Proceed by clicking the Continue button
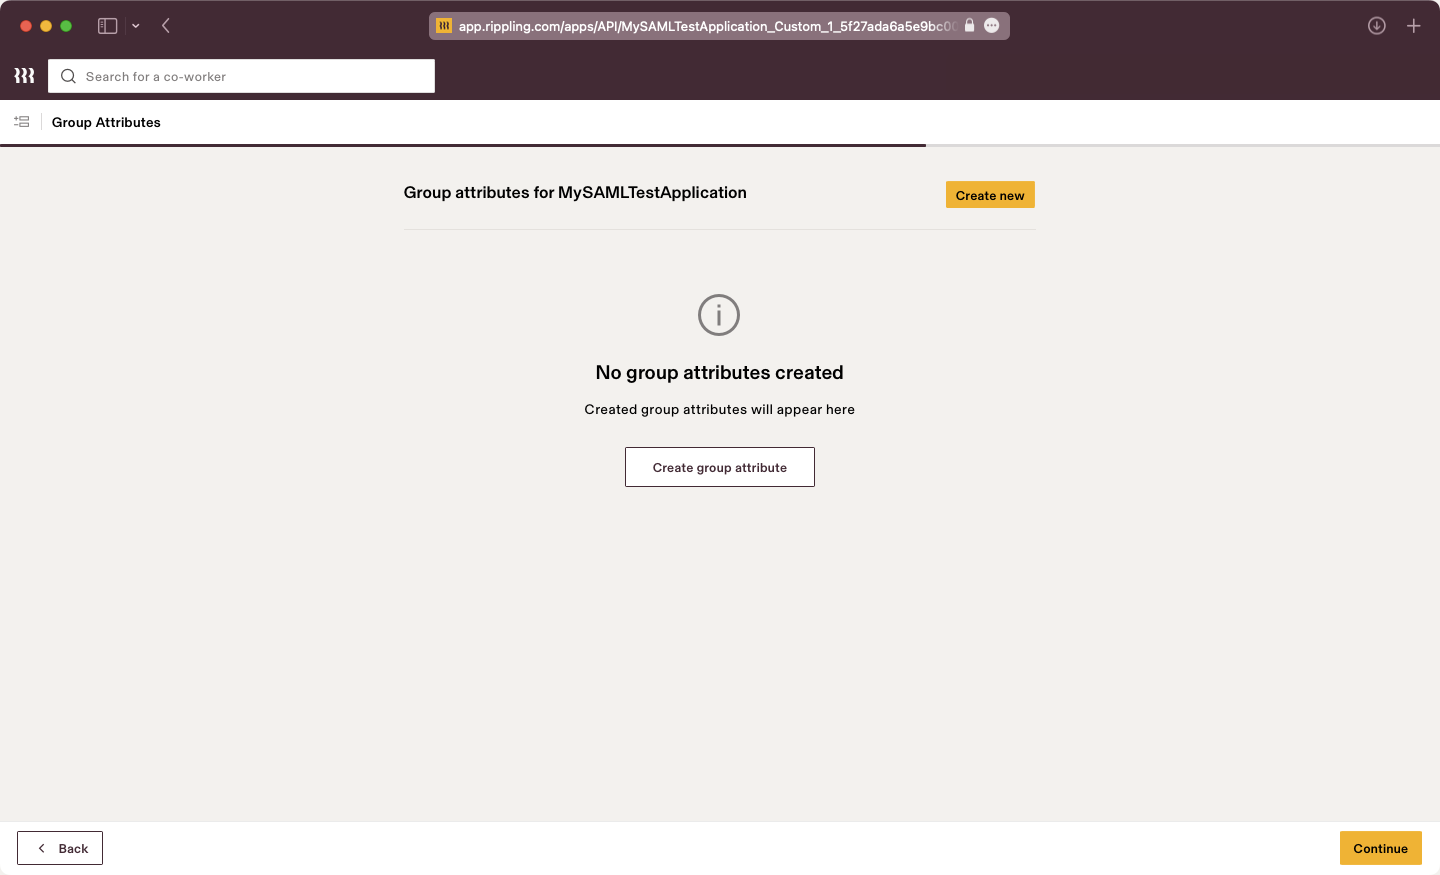This screenshot has width=1440, height=875. point(1380,848)
